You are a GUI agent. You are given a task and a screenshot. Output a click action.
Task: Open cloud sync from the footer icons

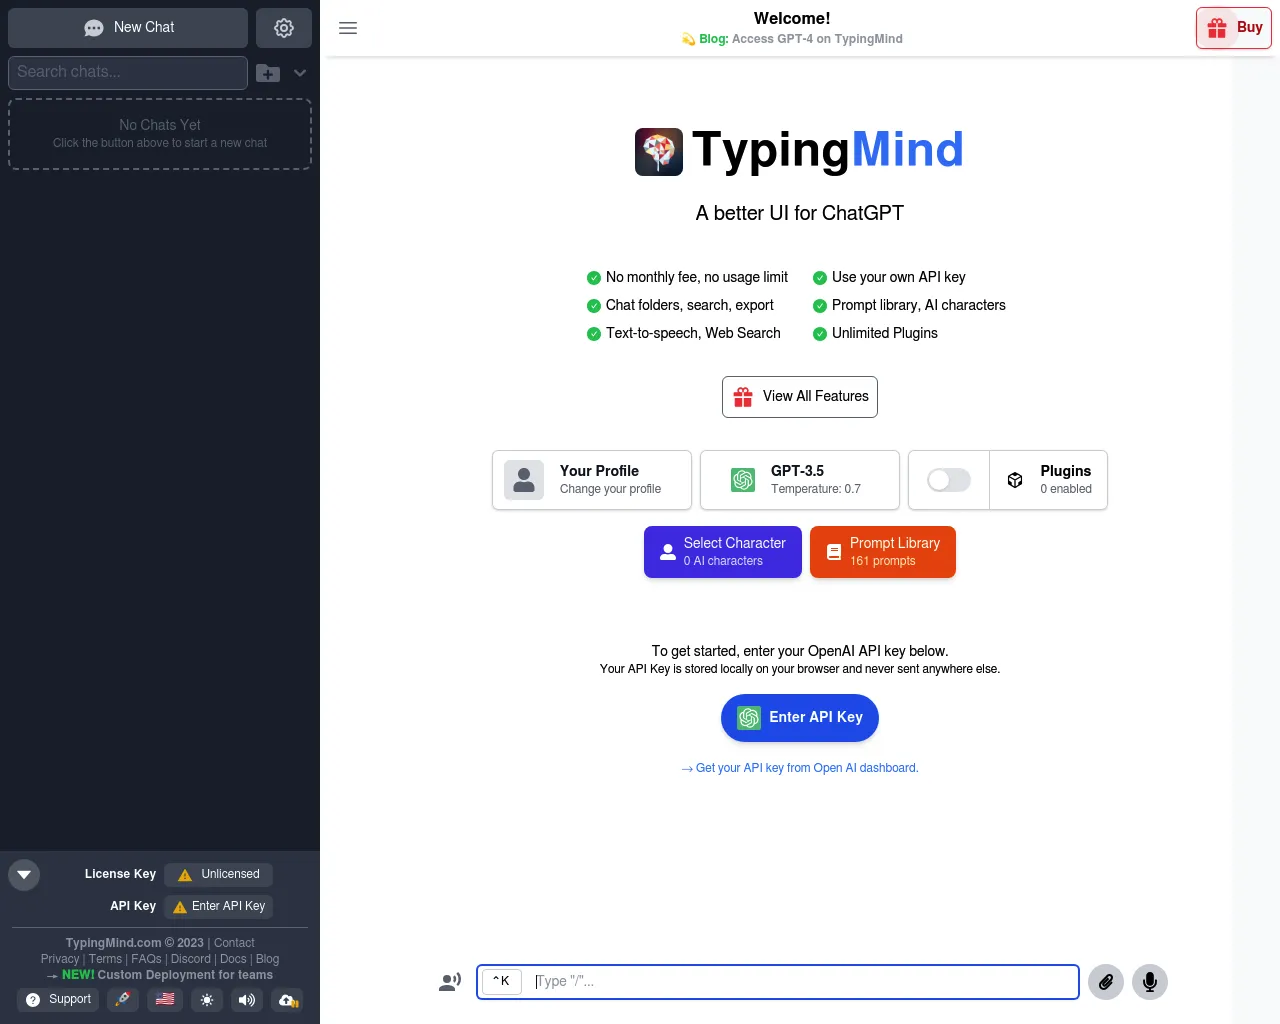click(287, 1000)
